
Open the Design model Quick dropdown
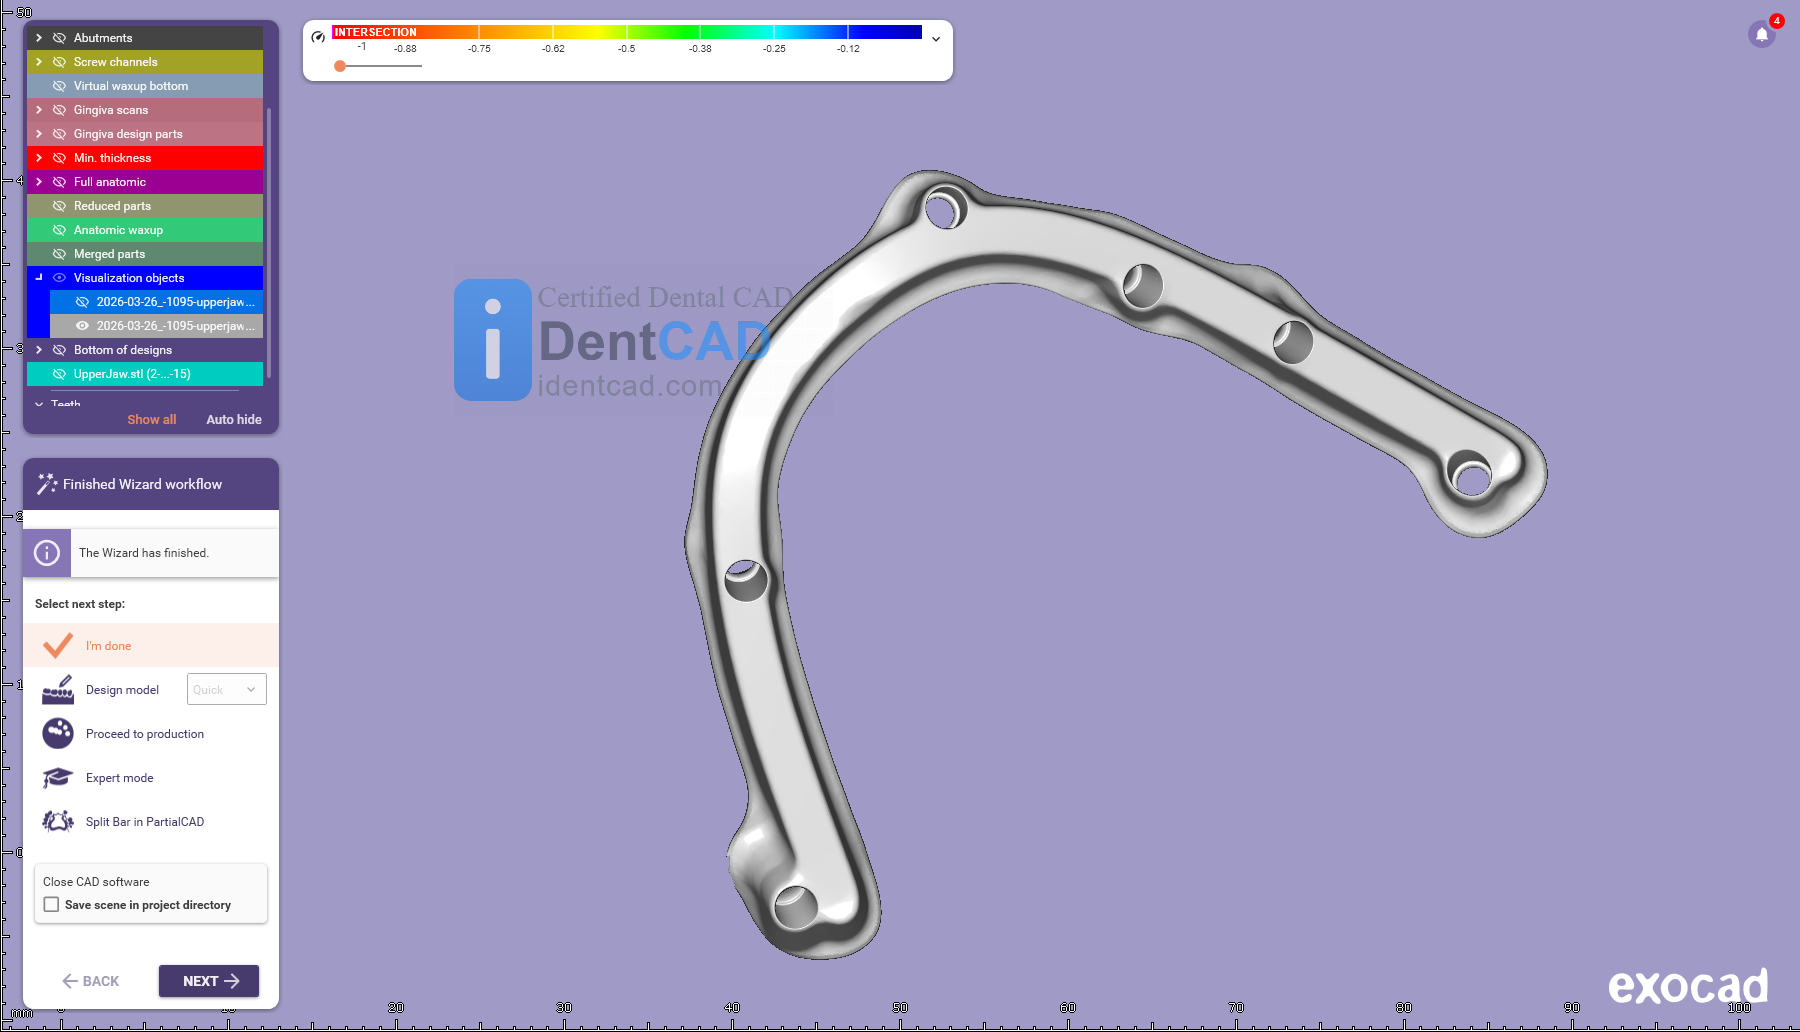pos(226,690)
